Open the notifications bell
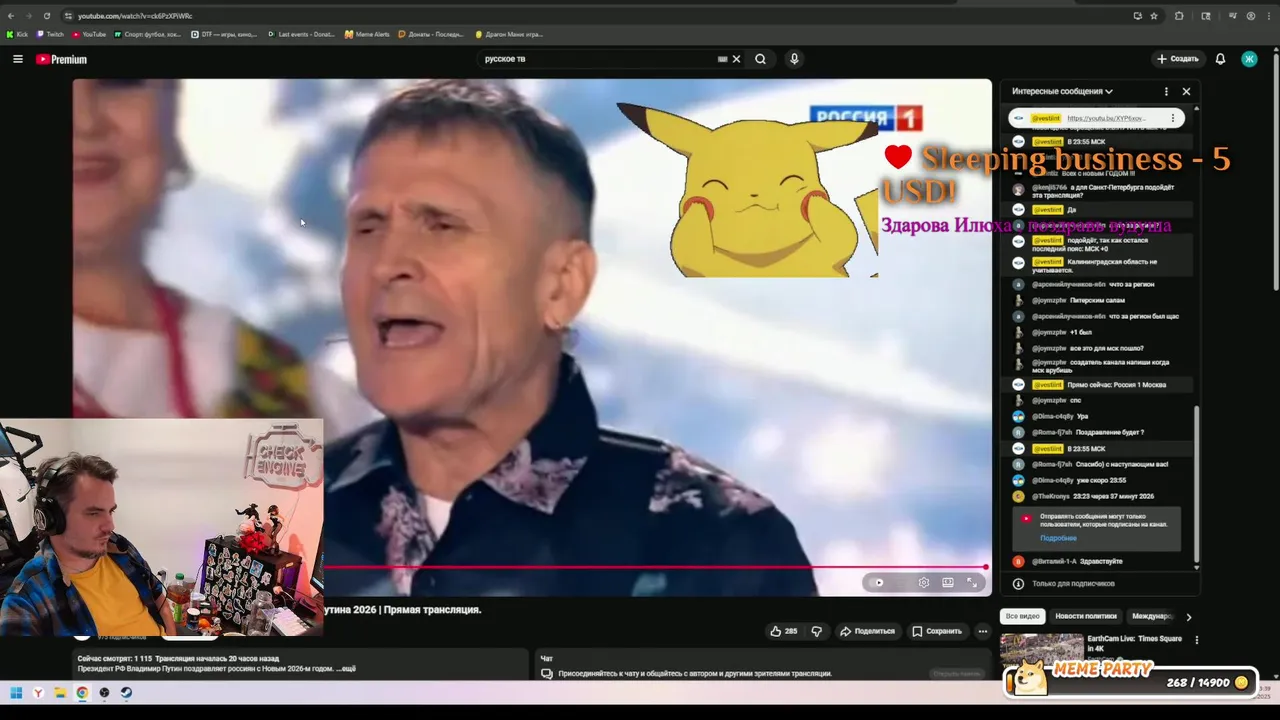Screen dimensions: 1280x720 tap(1220, 59)
